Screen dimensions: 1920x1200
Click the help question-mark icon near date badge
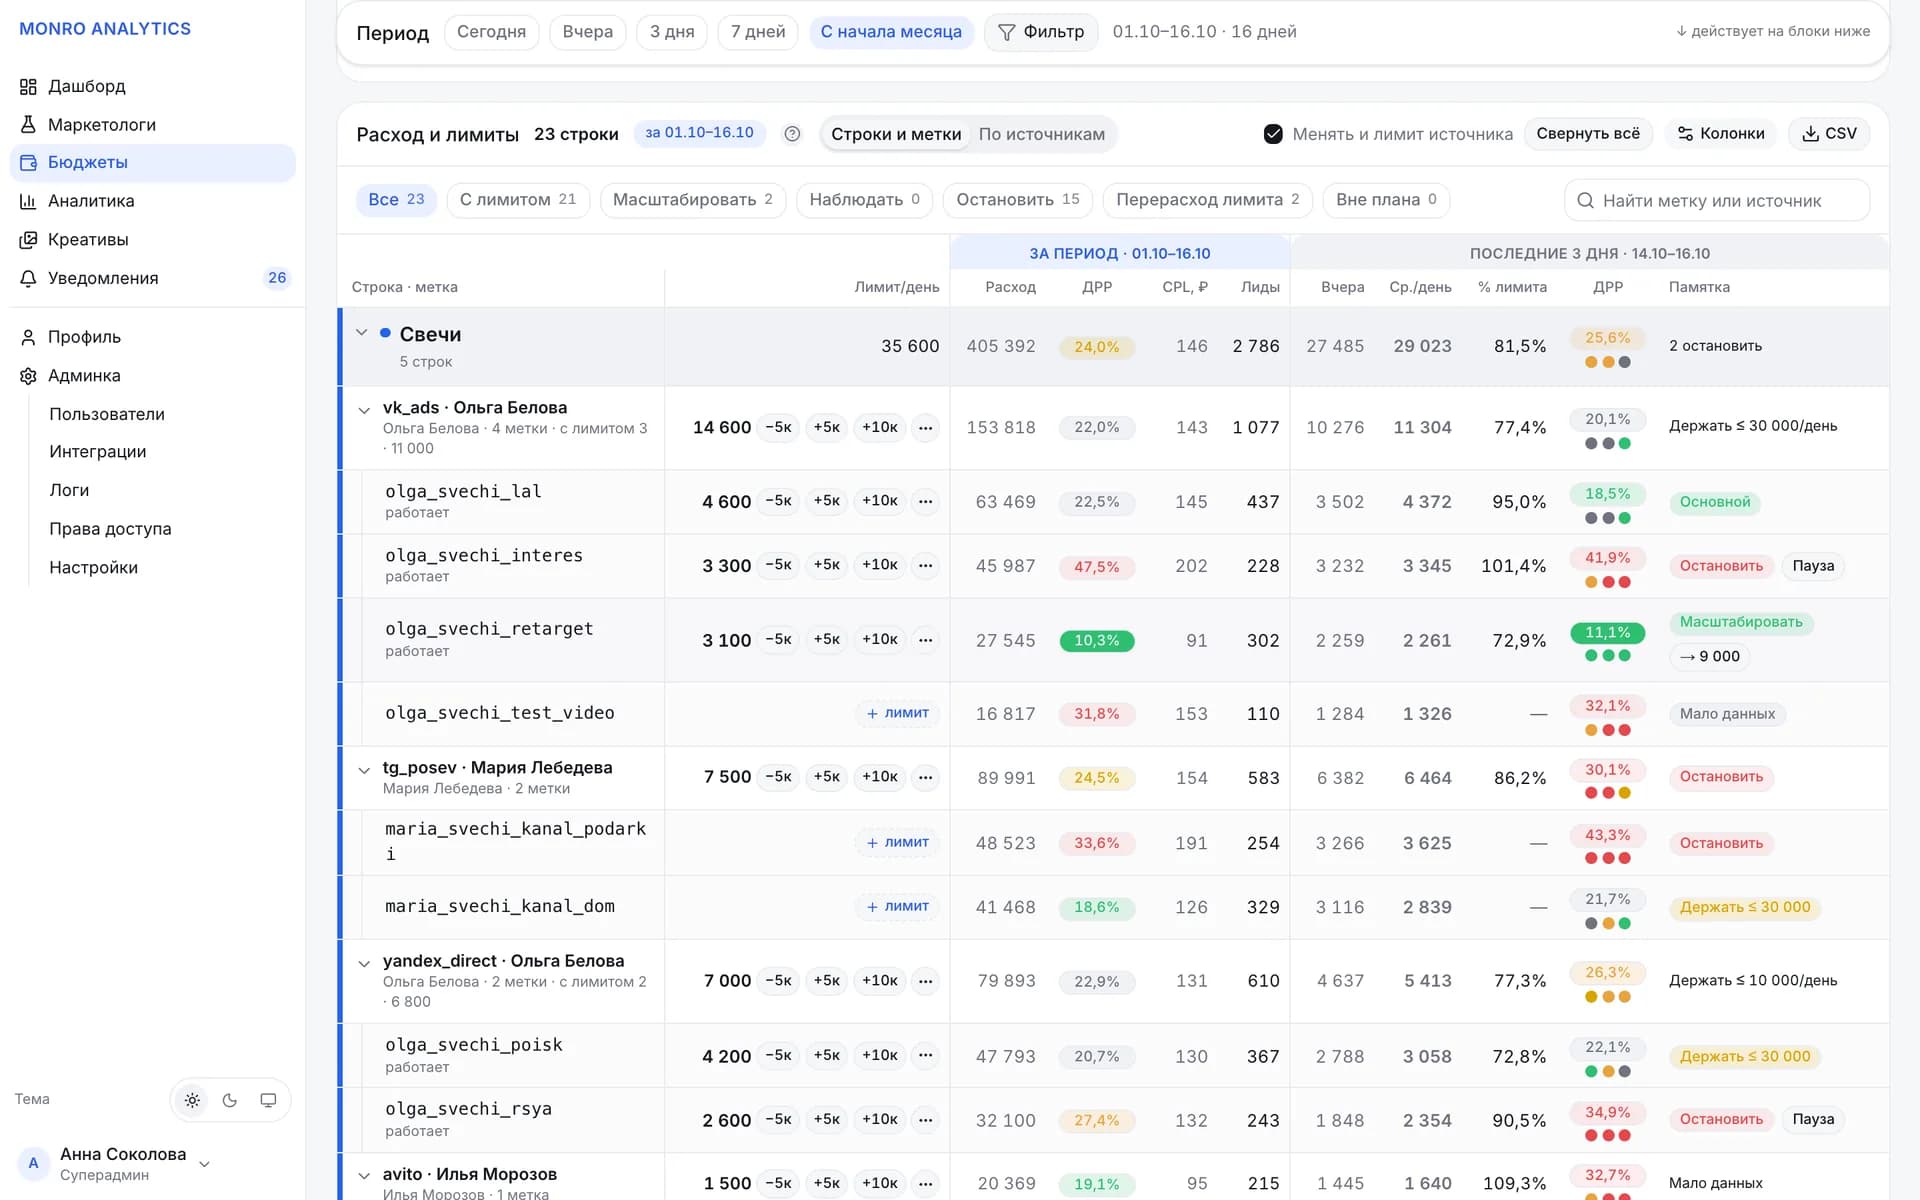pyautogui.click(x=792, y=134)
